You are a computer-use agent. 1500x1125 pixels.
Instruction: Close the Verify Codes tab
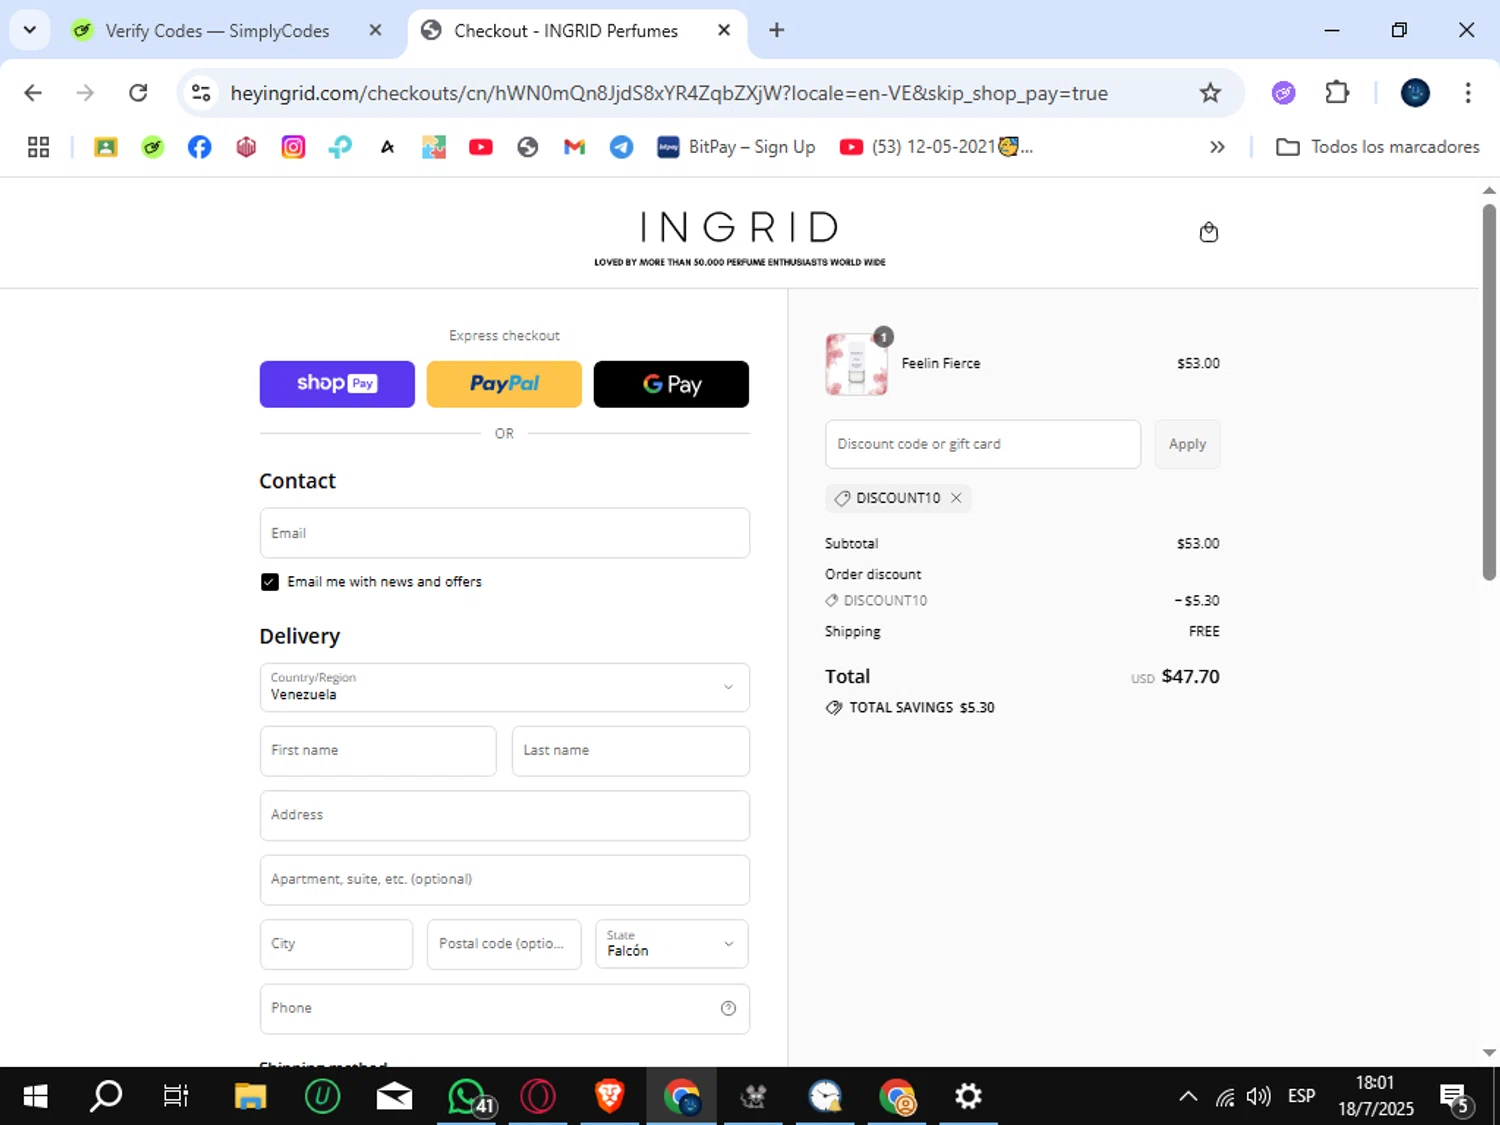pyautogui.click(x=375, y=30)
